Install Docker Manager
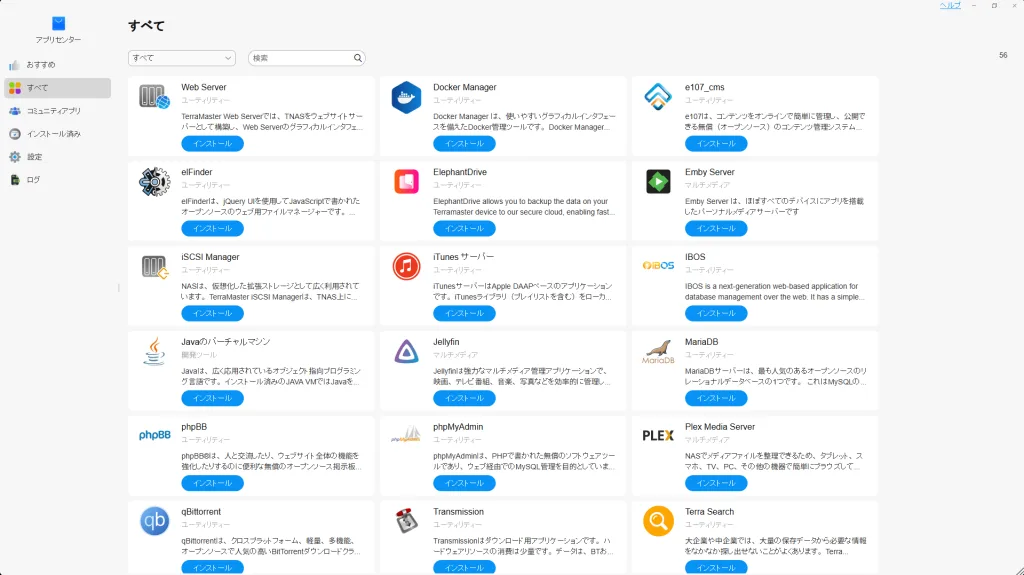The width and height of the screenshot is (1024, 575). [x=464, y=144]
